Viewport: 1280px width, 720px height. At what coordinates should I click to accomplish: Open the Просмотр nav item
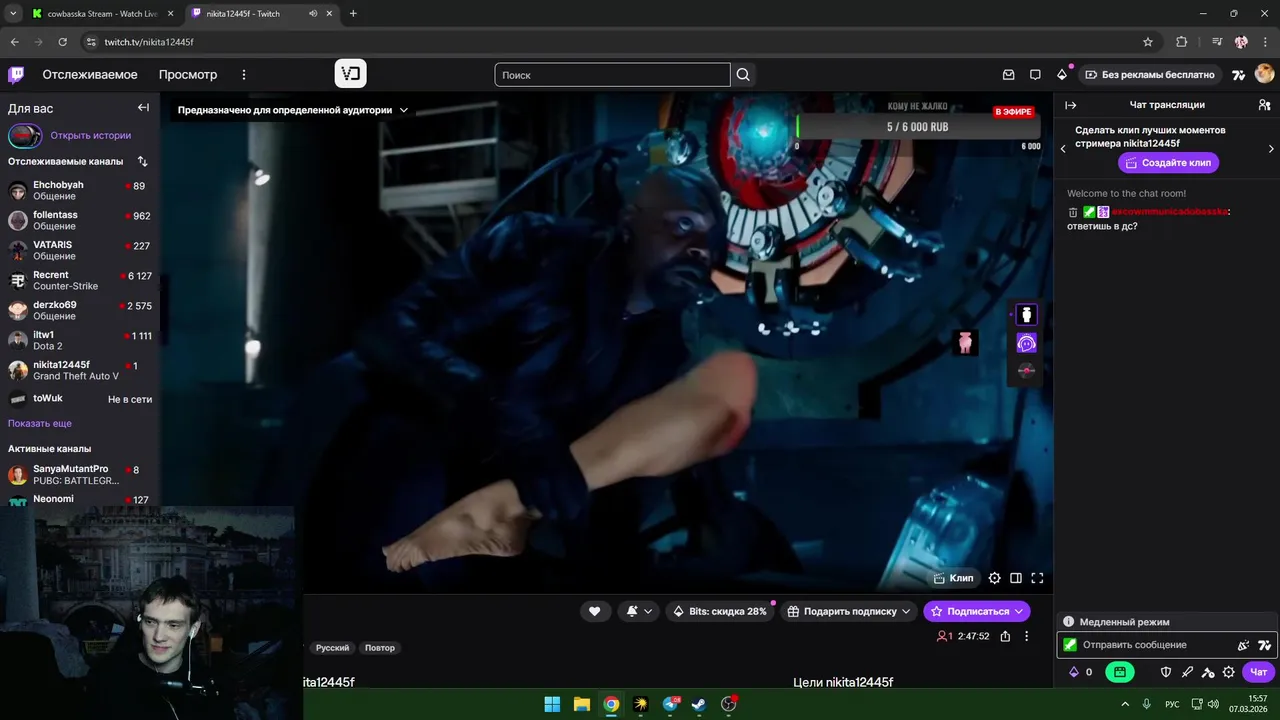(x=188, y=74)
